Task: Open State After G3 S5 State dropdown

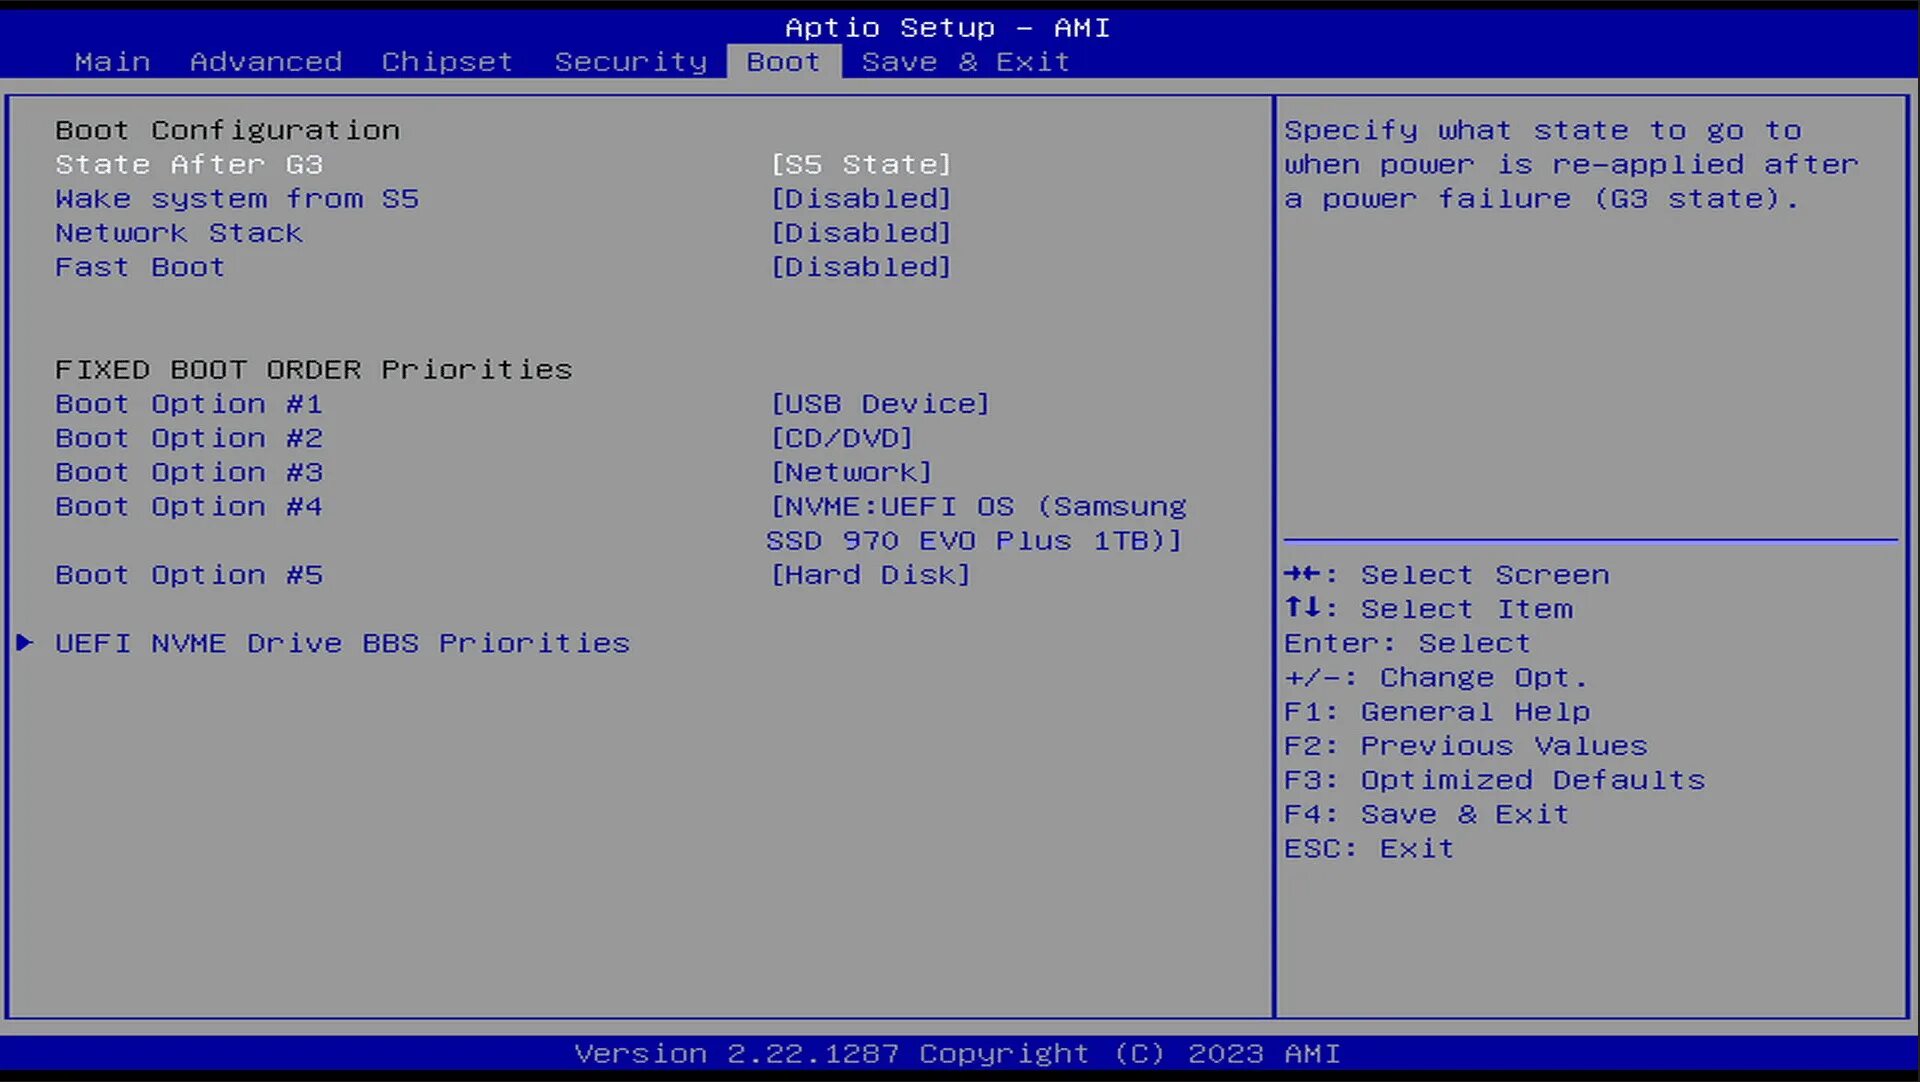Action: coord(860,165)
